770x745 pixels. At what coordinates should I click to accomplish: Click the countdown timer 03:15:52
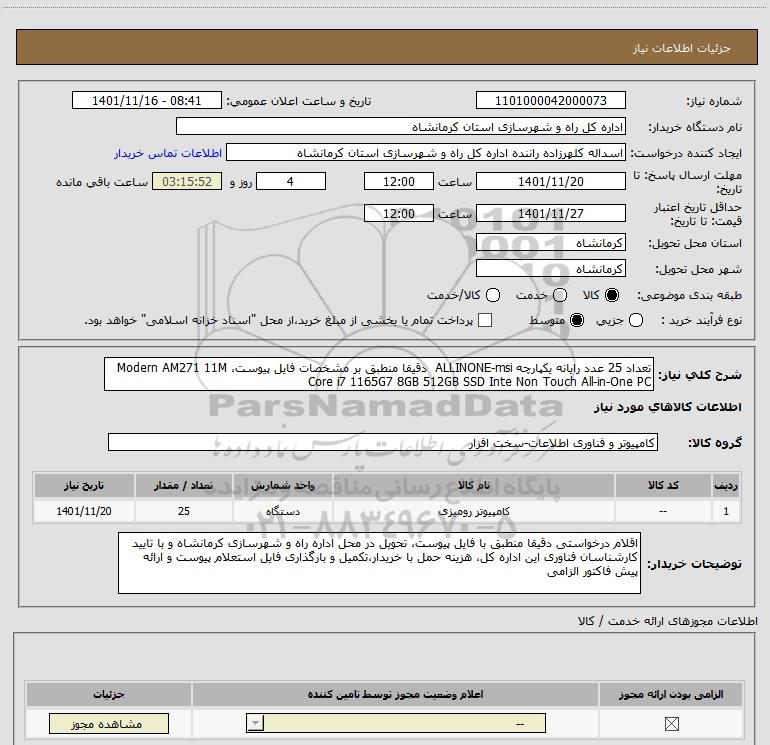(187, 181)
